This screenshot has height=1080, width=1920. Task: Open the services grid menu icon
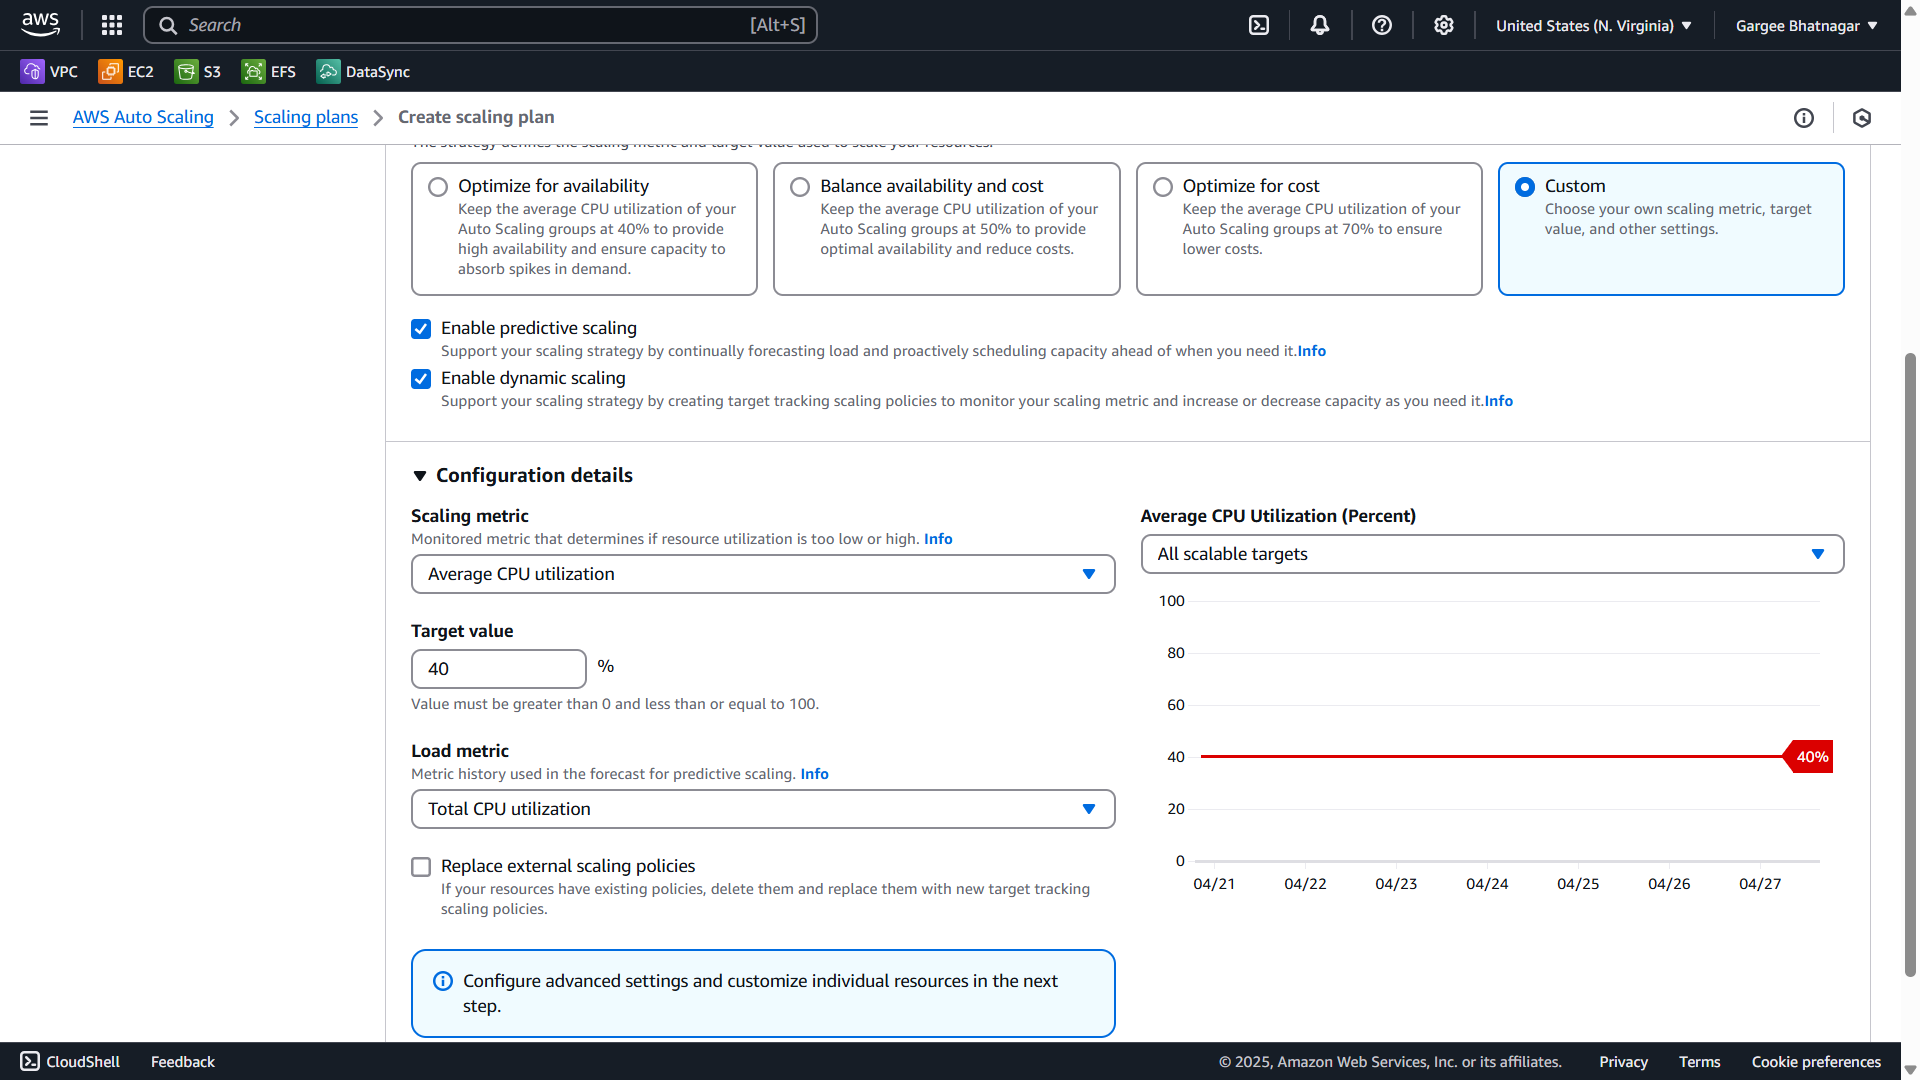112,25
